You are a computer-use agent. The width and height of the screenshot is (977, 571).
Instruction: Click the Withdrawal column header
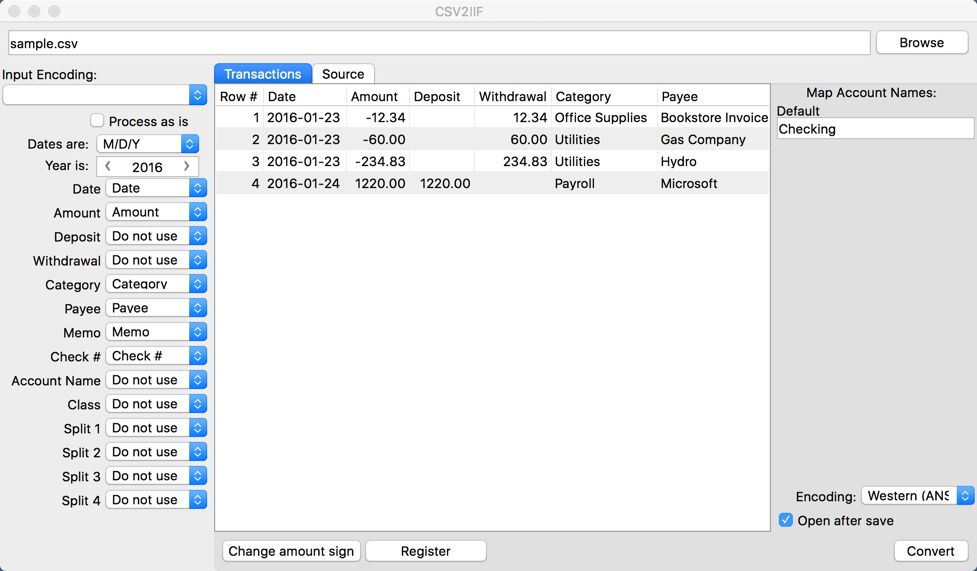click(x=512, y=96)
